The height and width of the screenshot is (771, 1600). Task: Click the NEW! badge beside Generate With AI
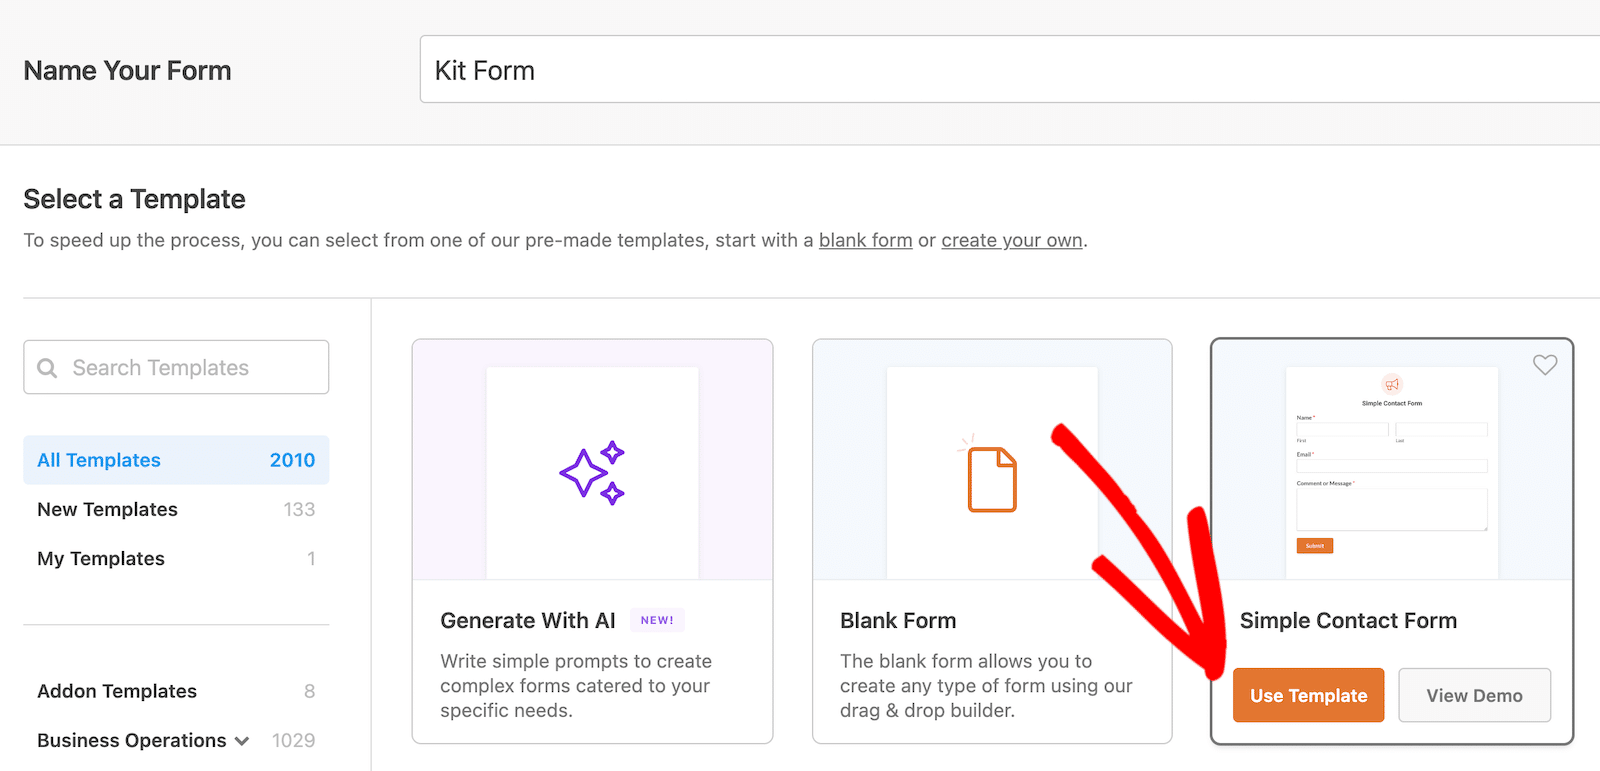pos(657,620)
